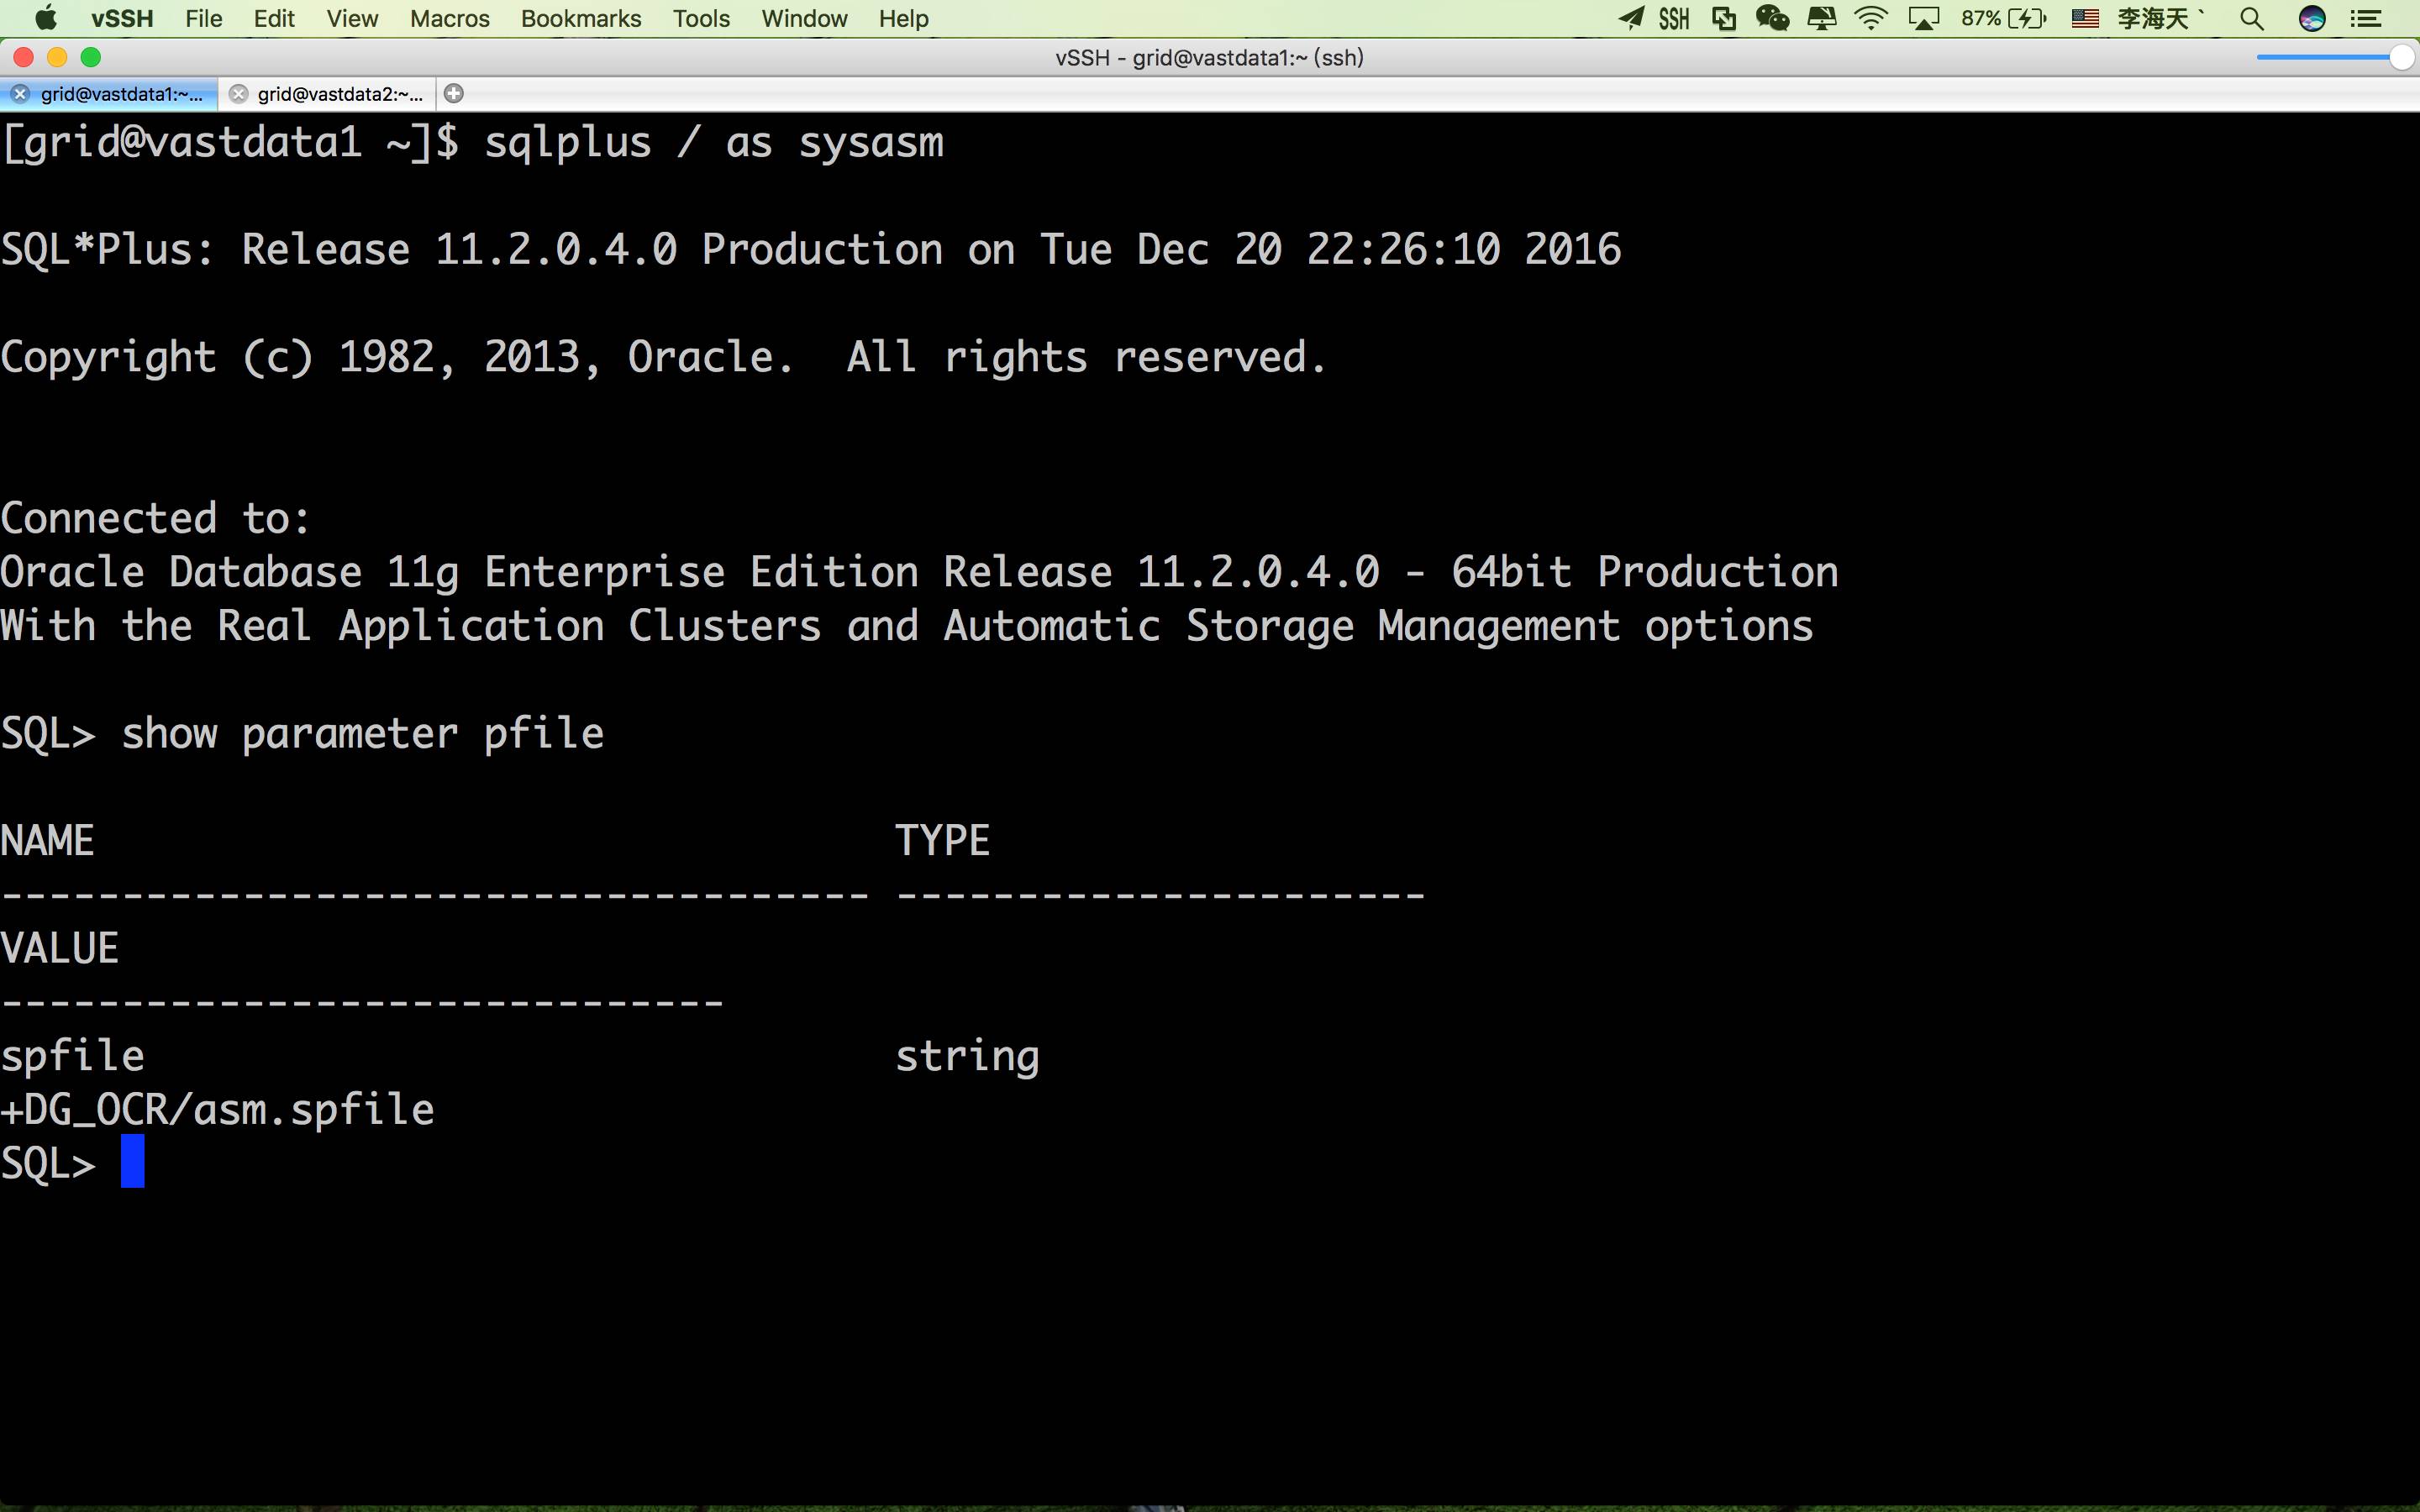Open Notification Center

(2365, 18)
